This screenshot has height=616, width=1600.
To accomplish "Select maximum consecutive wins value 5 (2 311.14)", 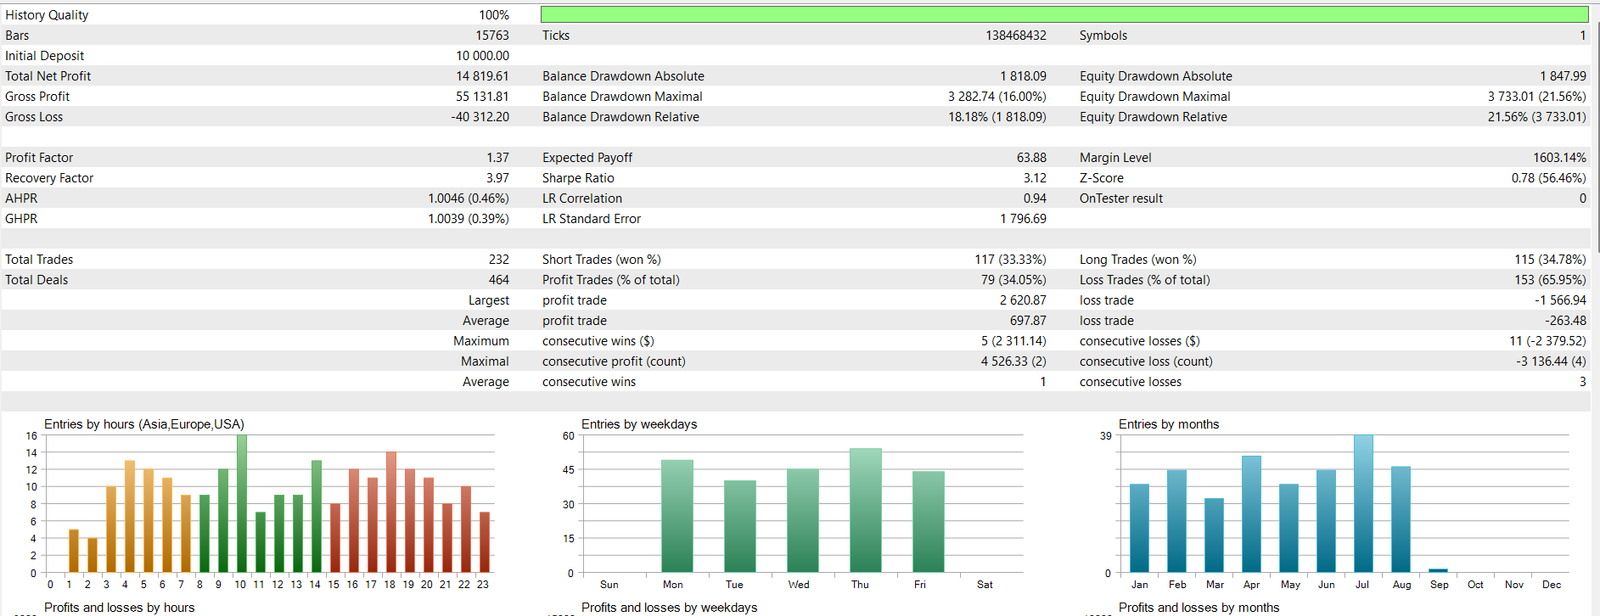I will [1014, 341].
